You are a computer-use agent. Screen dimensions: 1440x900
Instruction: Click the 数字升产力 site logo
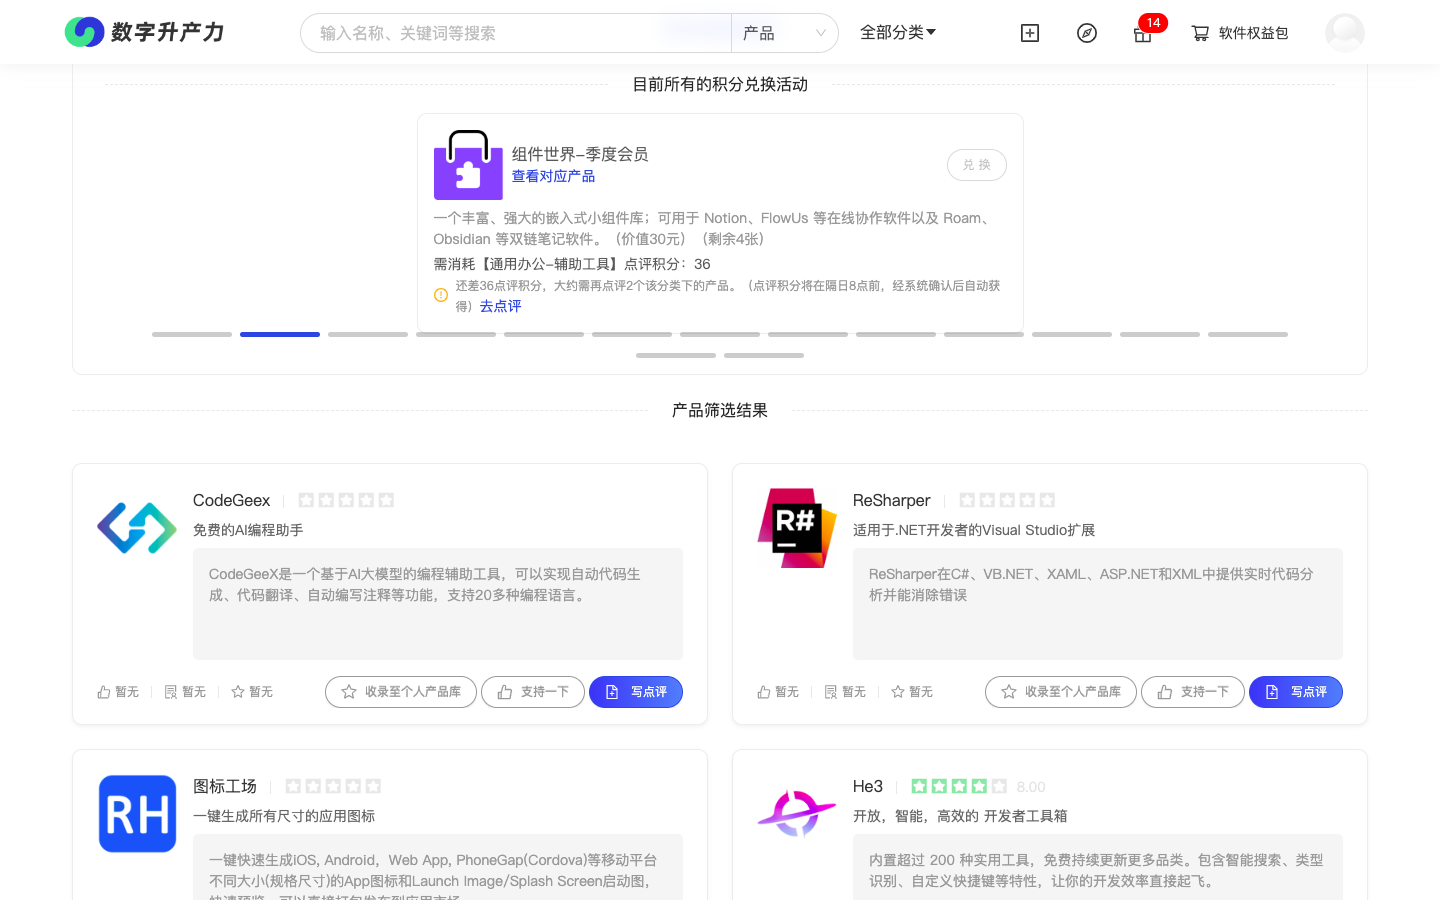coord(145,32)
